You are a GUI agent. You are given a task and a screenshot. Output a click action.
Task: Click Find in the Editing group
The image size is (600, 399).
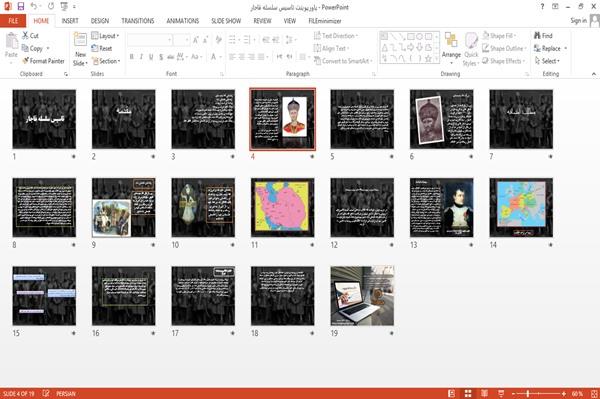click(x=543, y=36)
